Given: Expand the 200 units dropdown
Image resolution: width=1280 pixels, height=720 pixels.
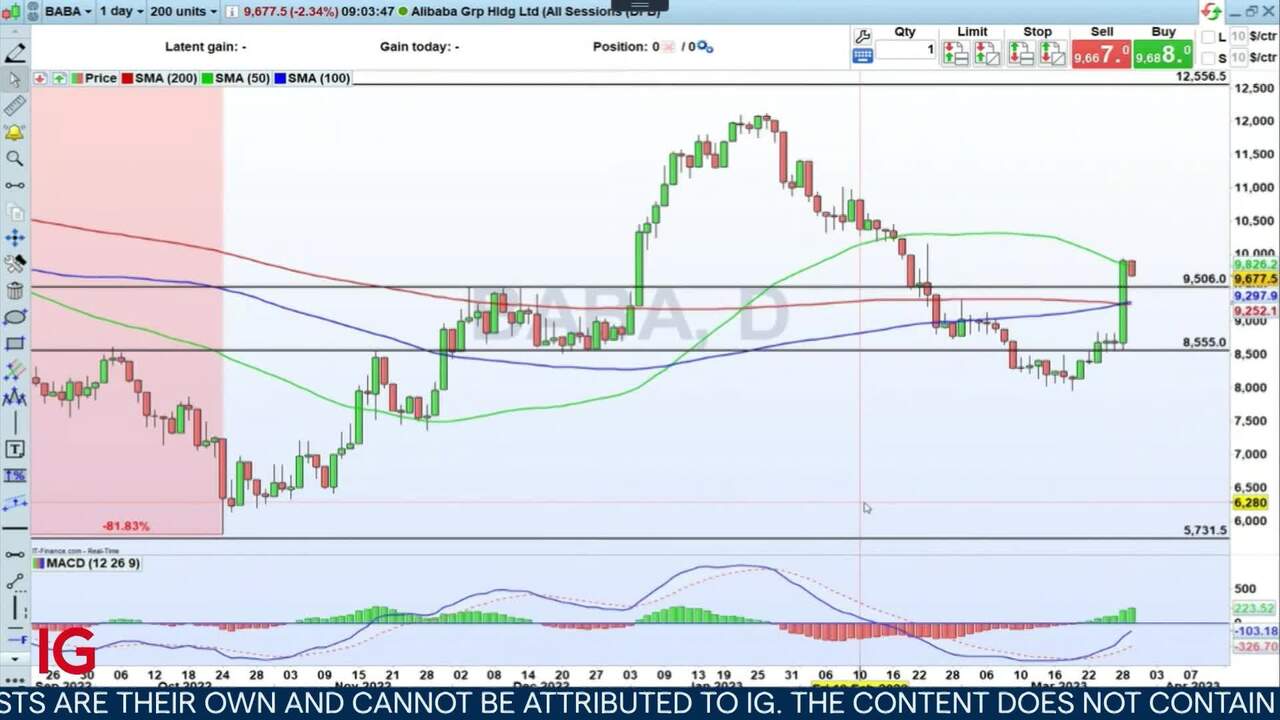Looking at the screenshot, I should click(x=183, y=11).
